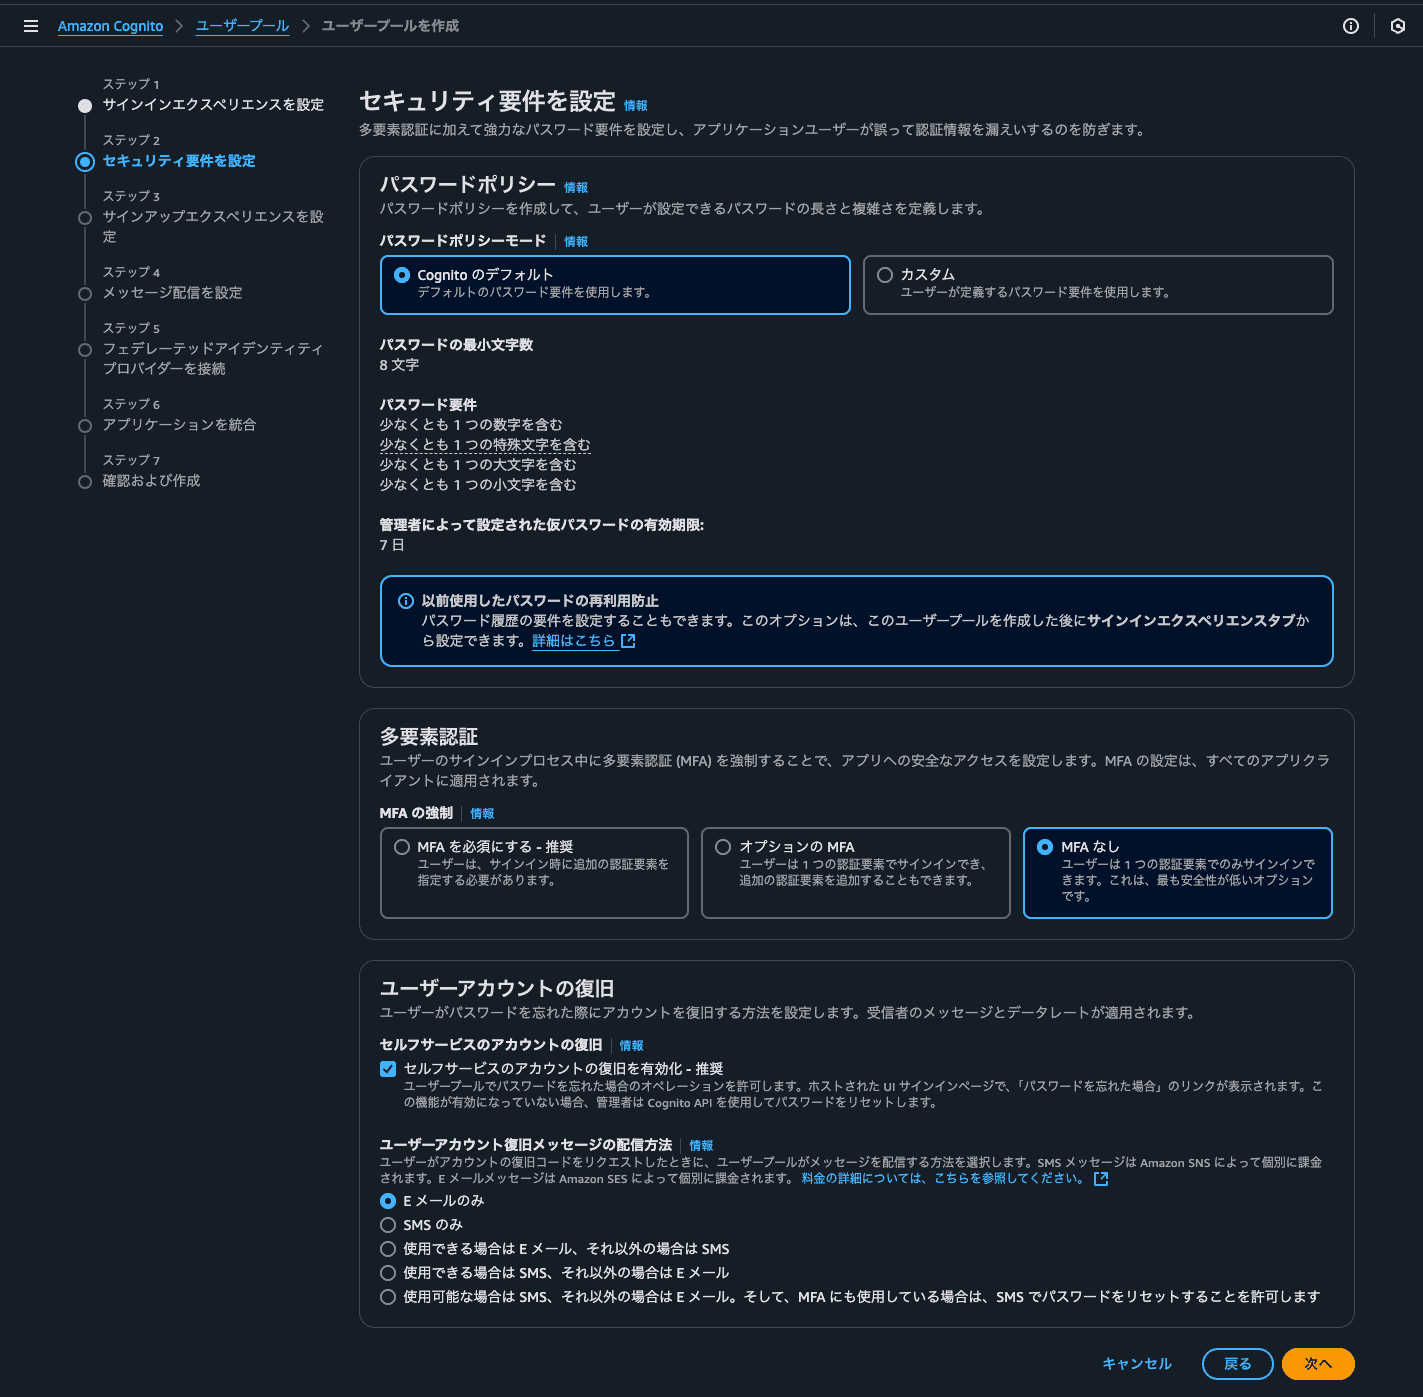The image size is (1423, 1397).
Task: Open external link icon after pricing details link
Action: [1101, 1179]
